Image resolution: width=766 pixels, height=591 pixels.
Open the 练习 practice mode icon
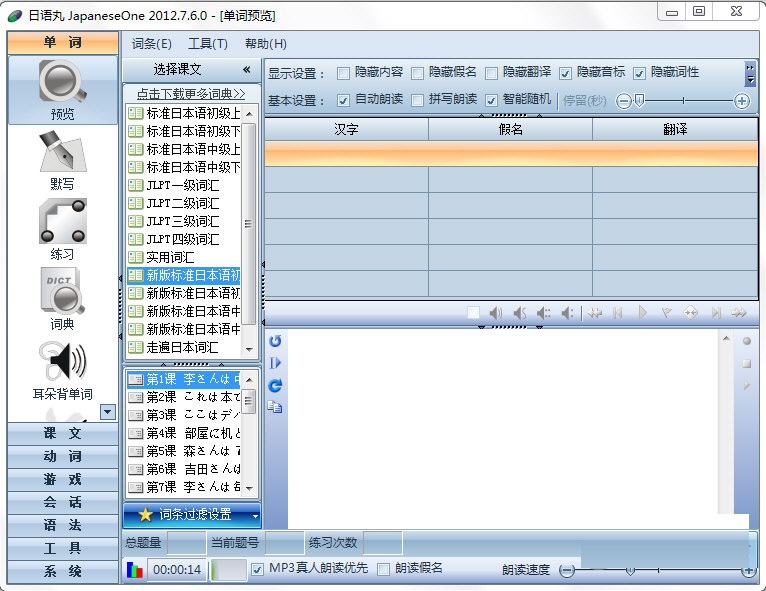pyautogui.click(x=63, y=230)
